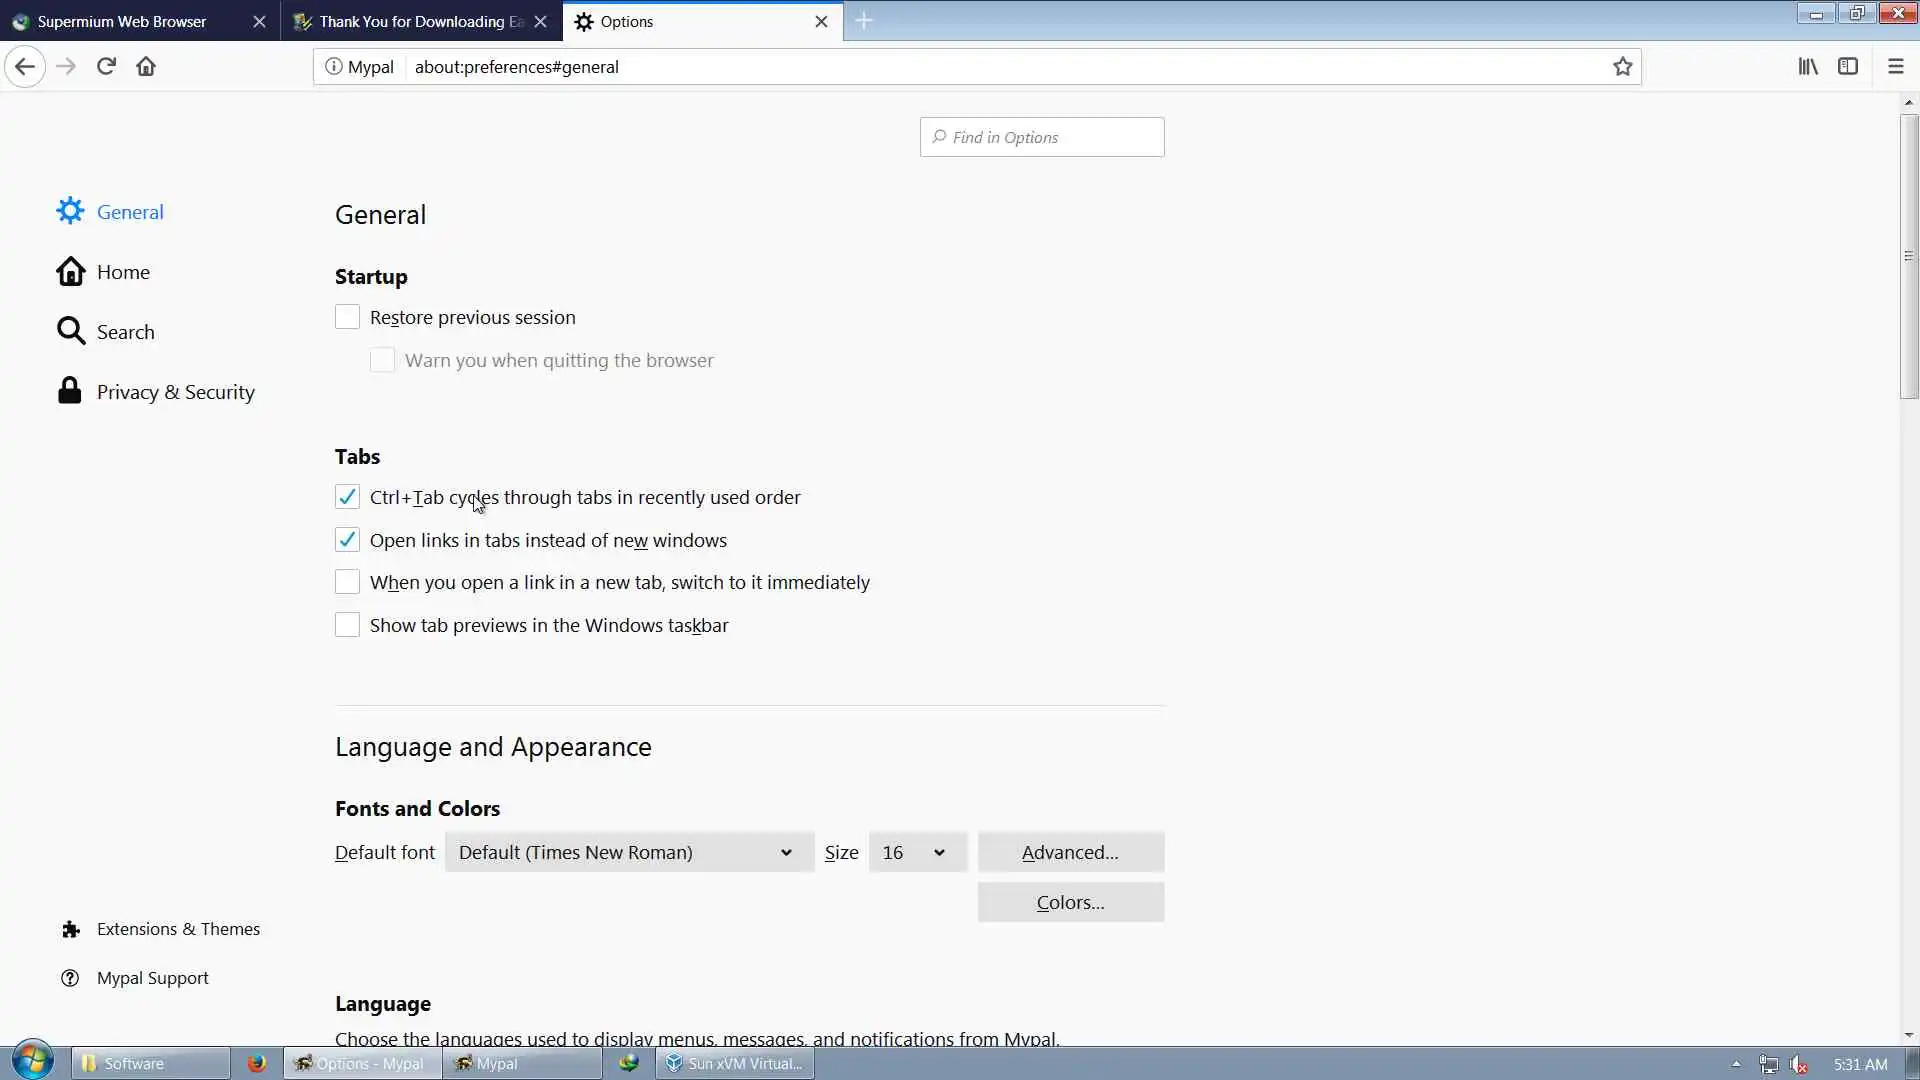Click the Advanced... fonts button
The image size is (1920, 1080).
click(1070, 852)
